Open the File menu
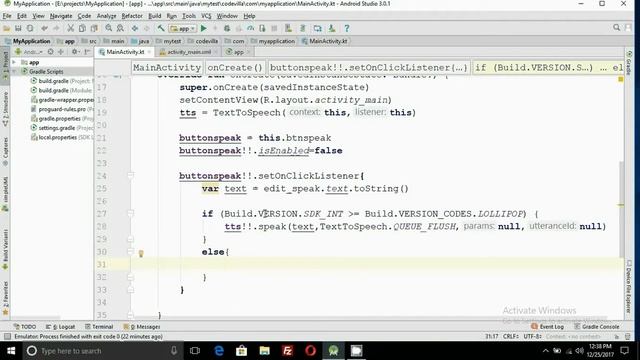 click(7, 16)
